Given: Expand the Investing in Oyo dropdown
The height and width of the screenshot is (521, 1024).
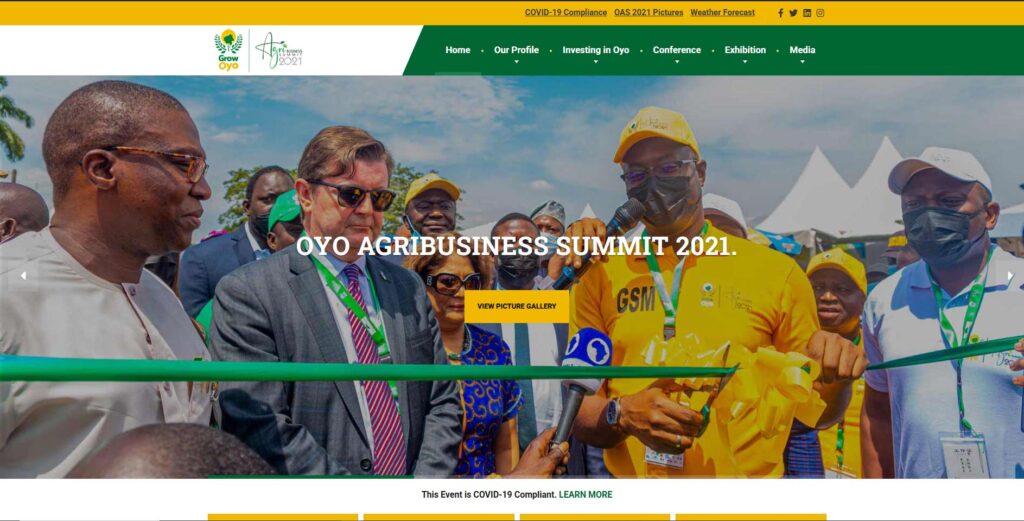Looking at the screenshot, I should pos(596,50).
